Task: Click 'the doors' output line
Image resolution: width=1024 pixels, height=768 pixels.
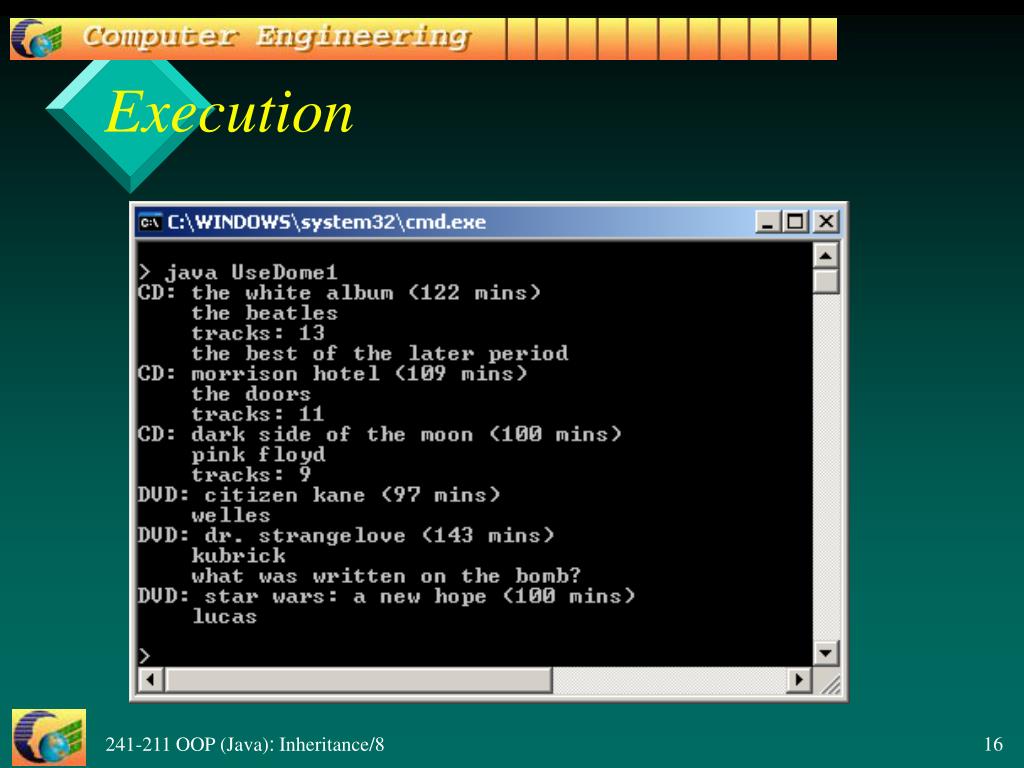Action: pos(251,394)
